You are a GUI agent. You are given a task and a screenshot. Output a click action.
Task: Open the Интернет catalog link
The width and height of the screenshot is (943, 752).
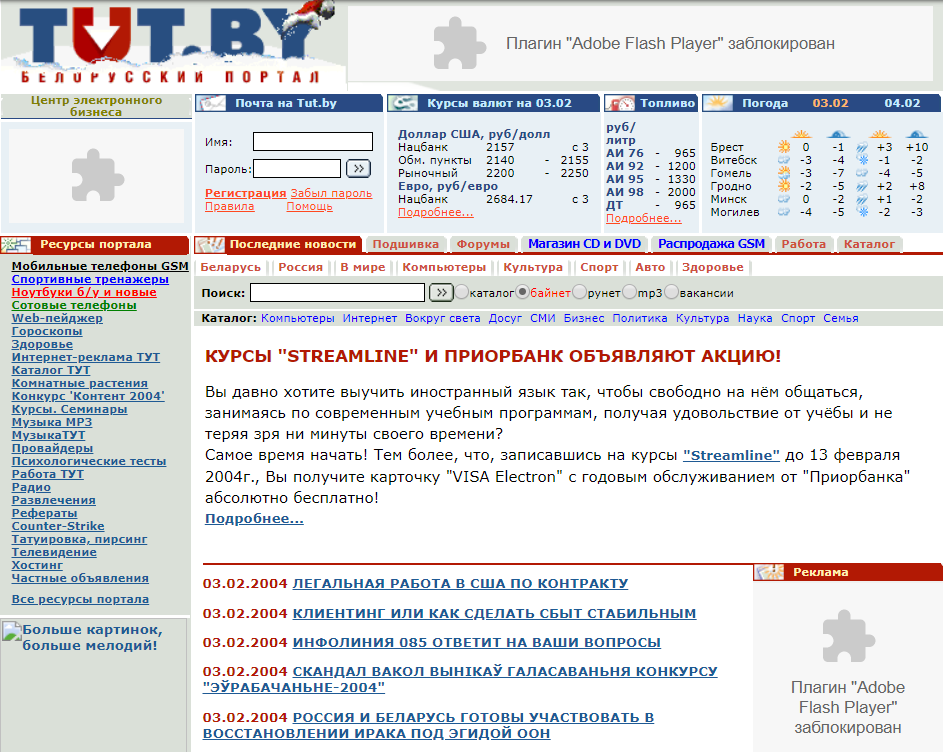point(370,318)
